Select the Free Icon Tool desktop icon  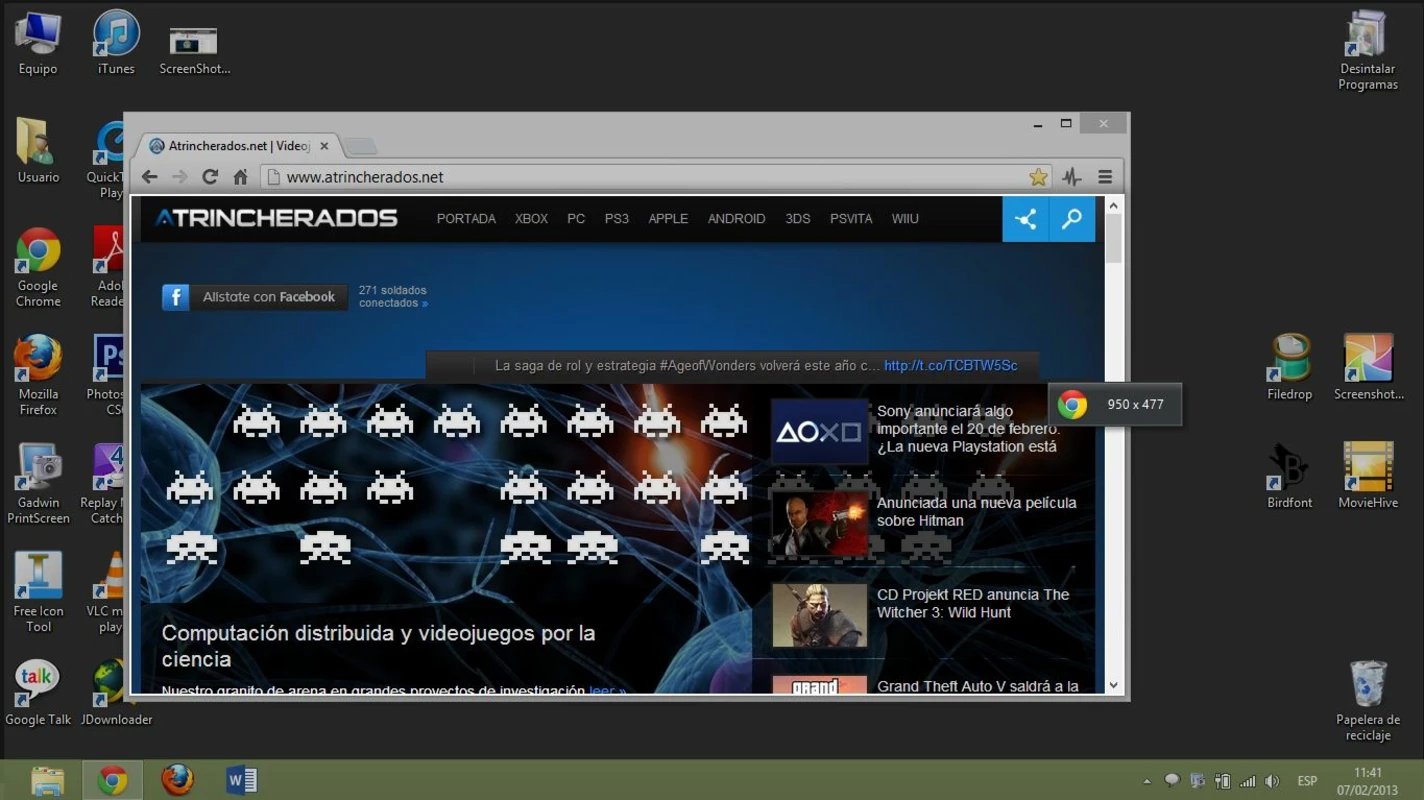pos(38,592)
